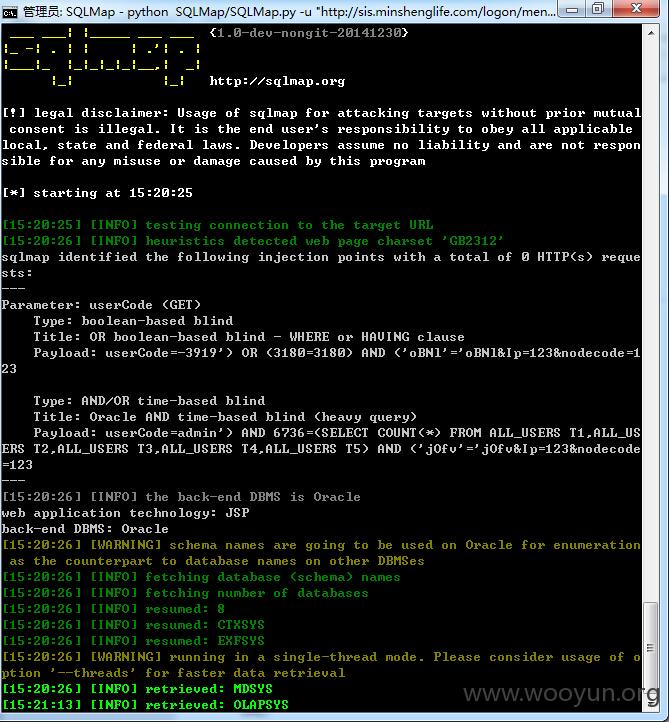Click the payload line with userCode=-3919
The width and height of the screenshot is (669, 722).
[x=321, y=361]
